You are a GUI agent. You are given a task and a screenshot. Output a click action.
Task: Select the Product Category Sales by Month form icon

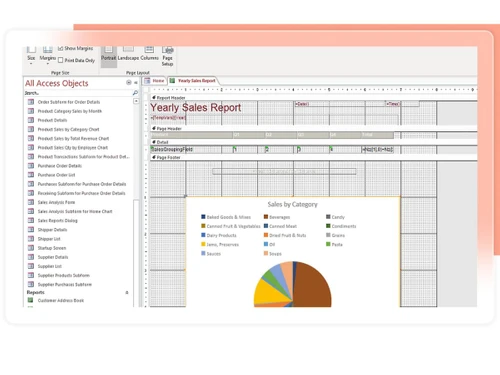click(31, 111)
